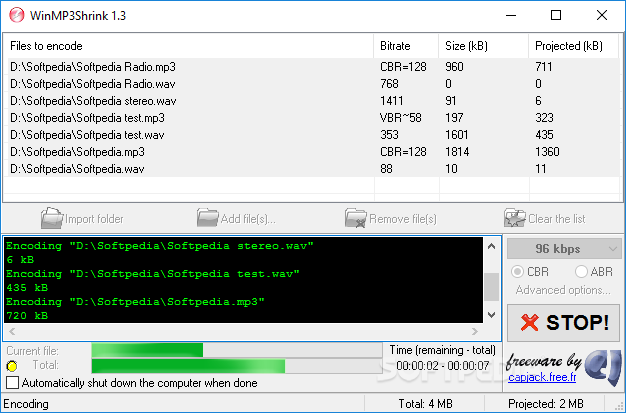The height and width of the screenshot is (413, 626).
Task: Click the Clear the list icon
Action: (515, 218)
